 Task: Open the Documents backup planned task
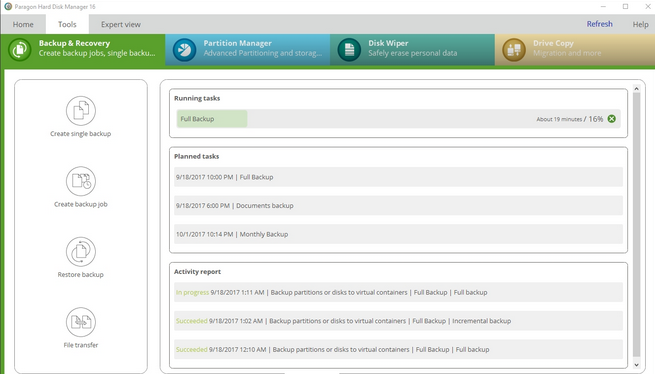[x=399, y=206]
